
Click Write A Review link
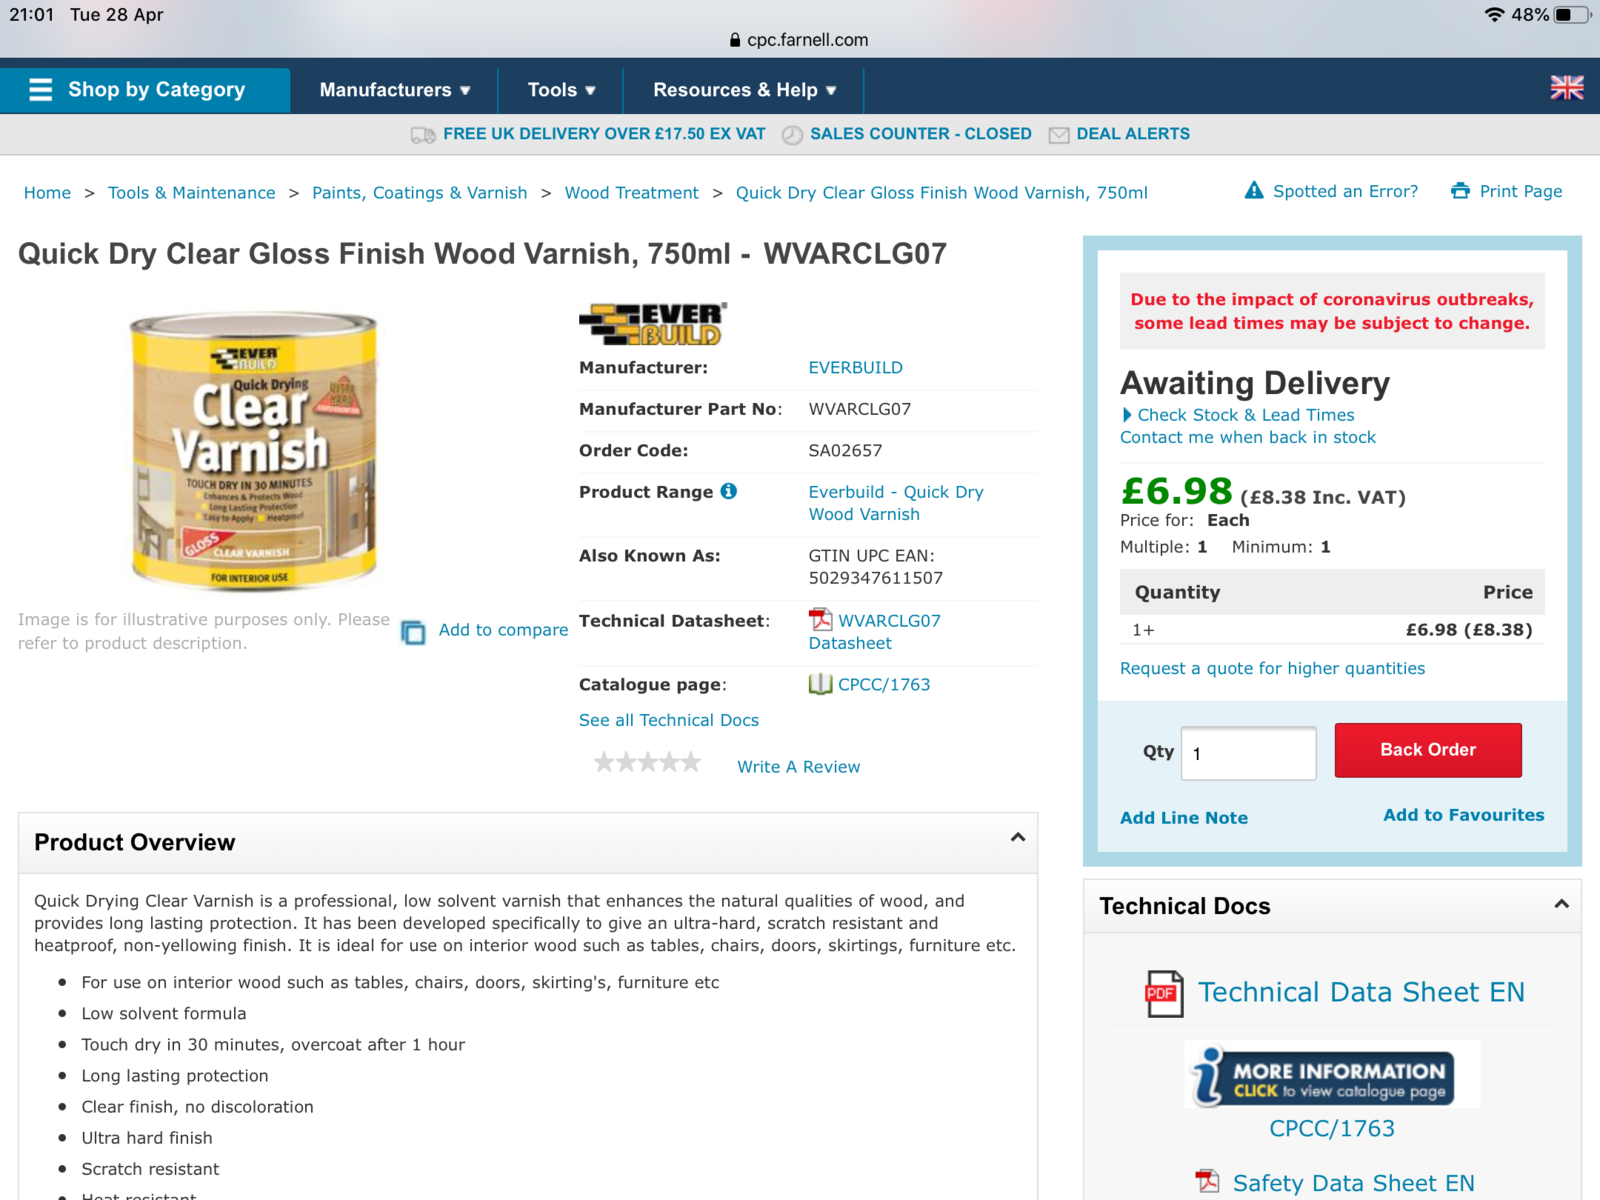point(798,767)
